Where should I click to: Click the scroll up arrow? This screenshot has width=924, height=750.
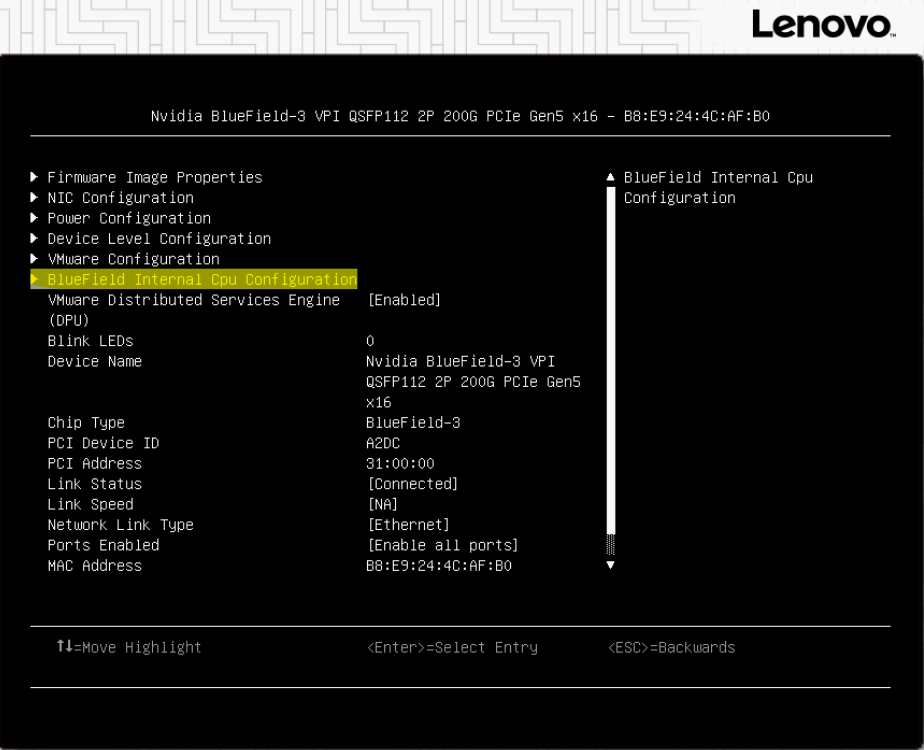click(610, 177)
